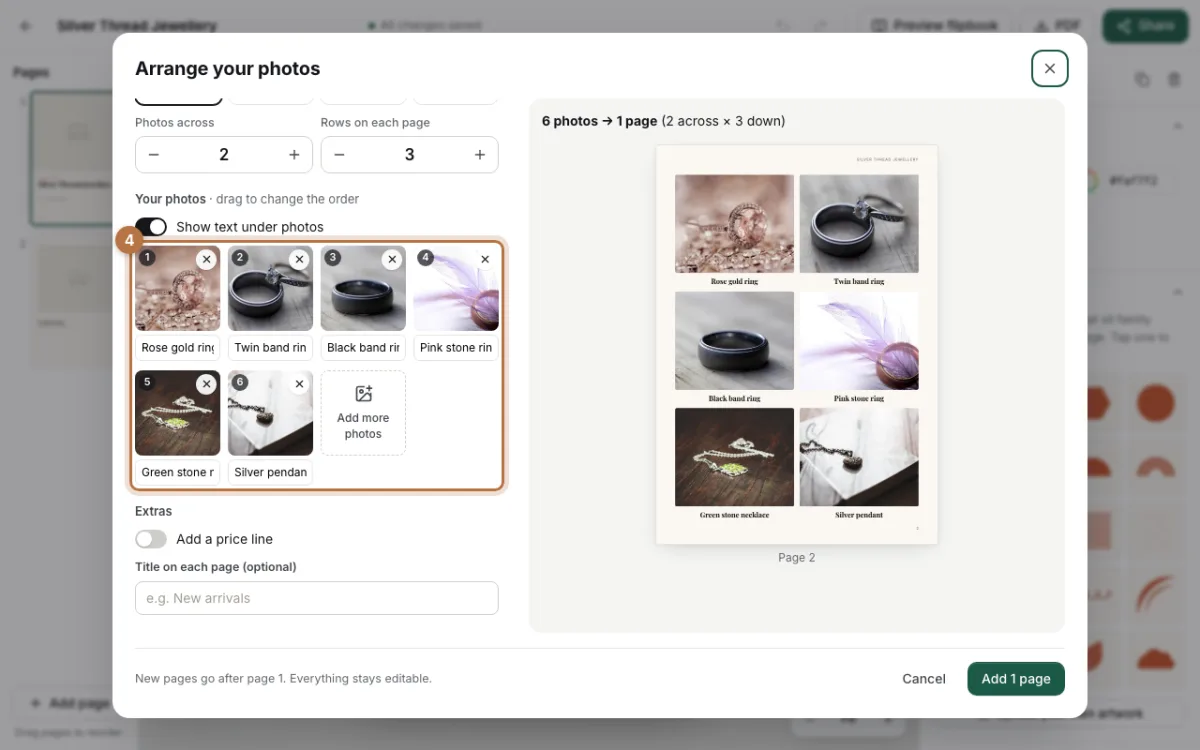The image size is (1200, 750).
Task: Remove the Silver pendant photo
Action: click(x=299, y=384)
